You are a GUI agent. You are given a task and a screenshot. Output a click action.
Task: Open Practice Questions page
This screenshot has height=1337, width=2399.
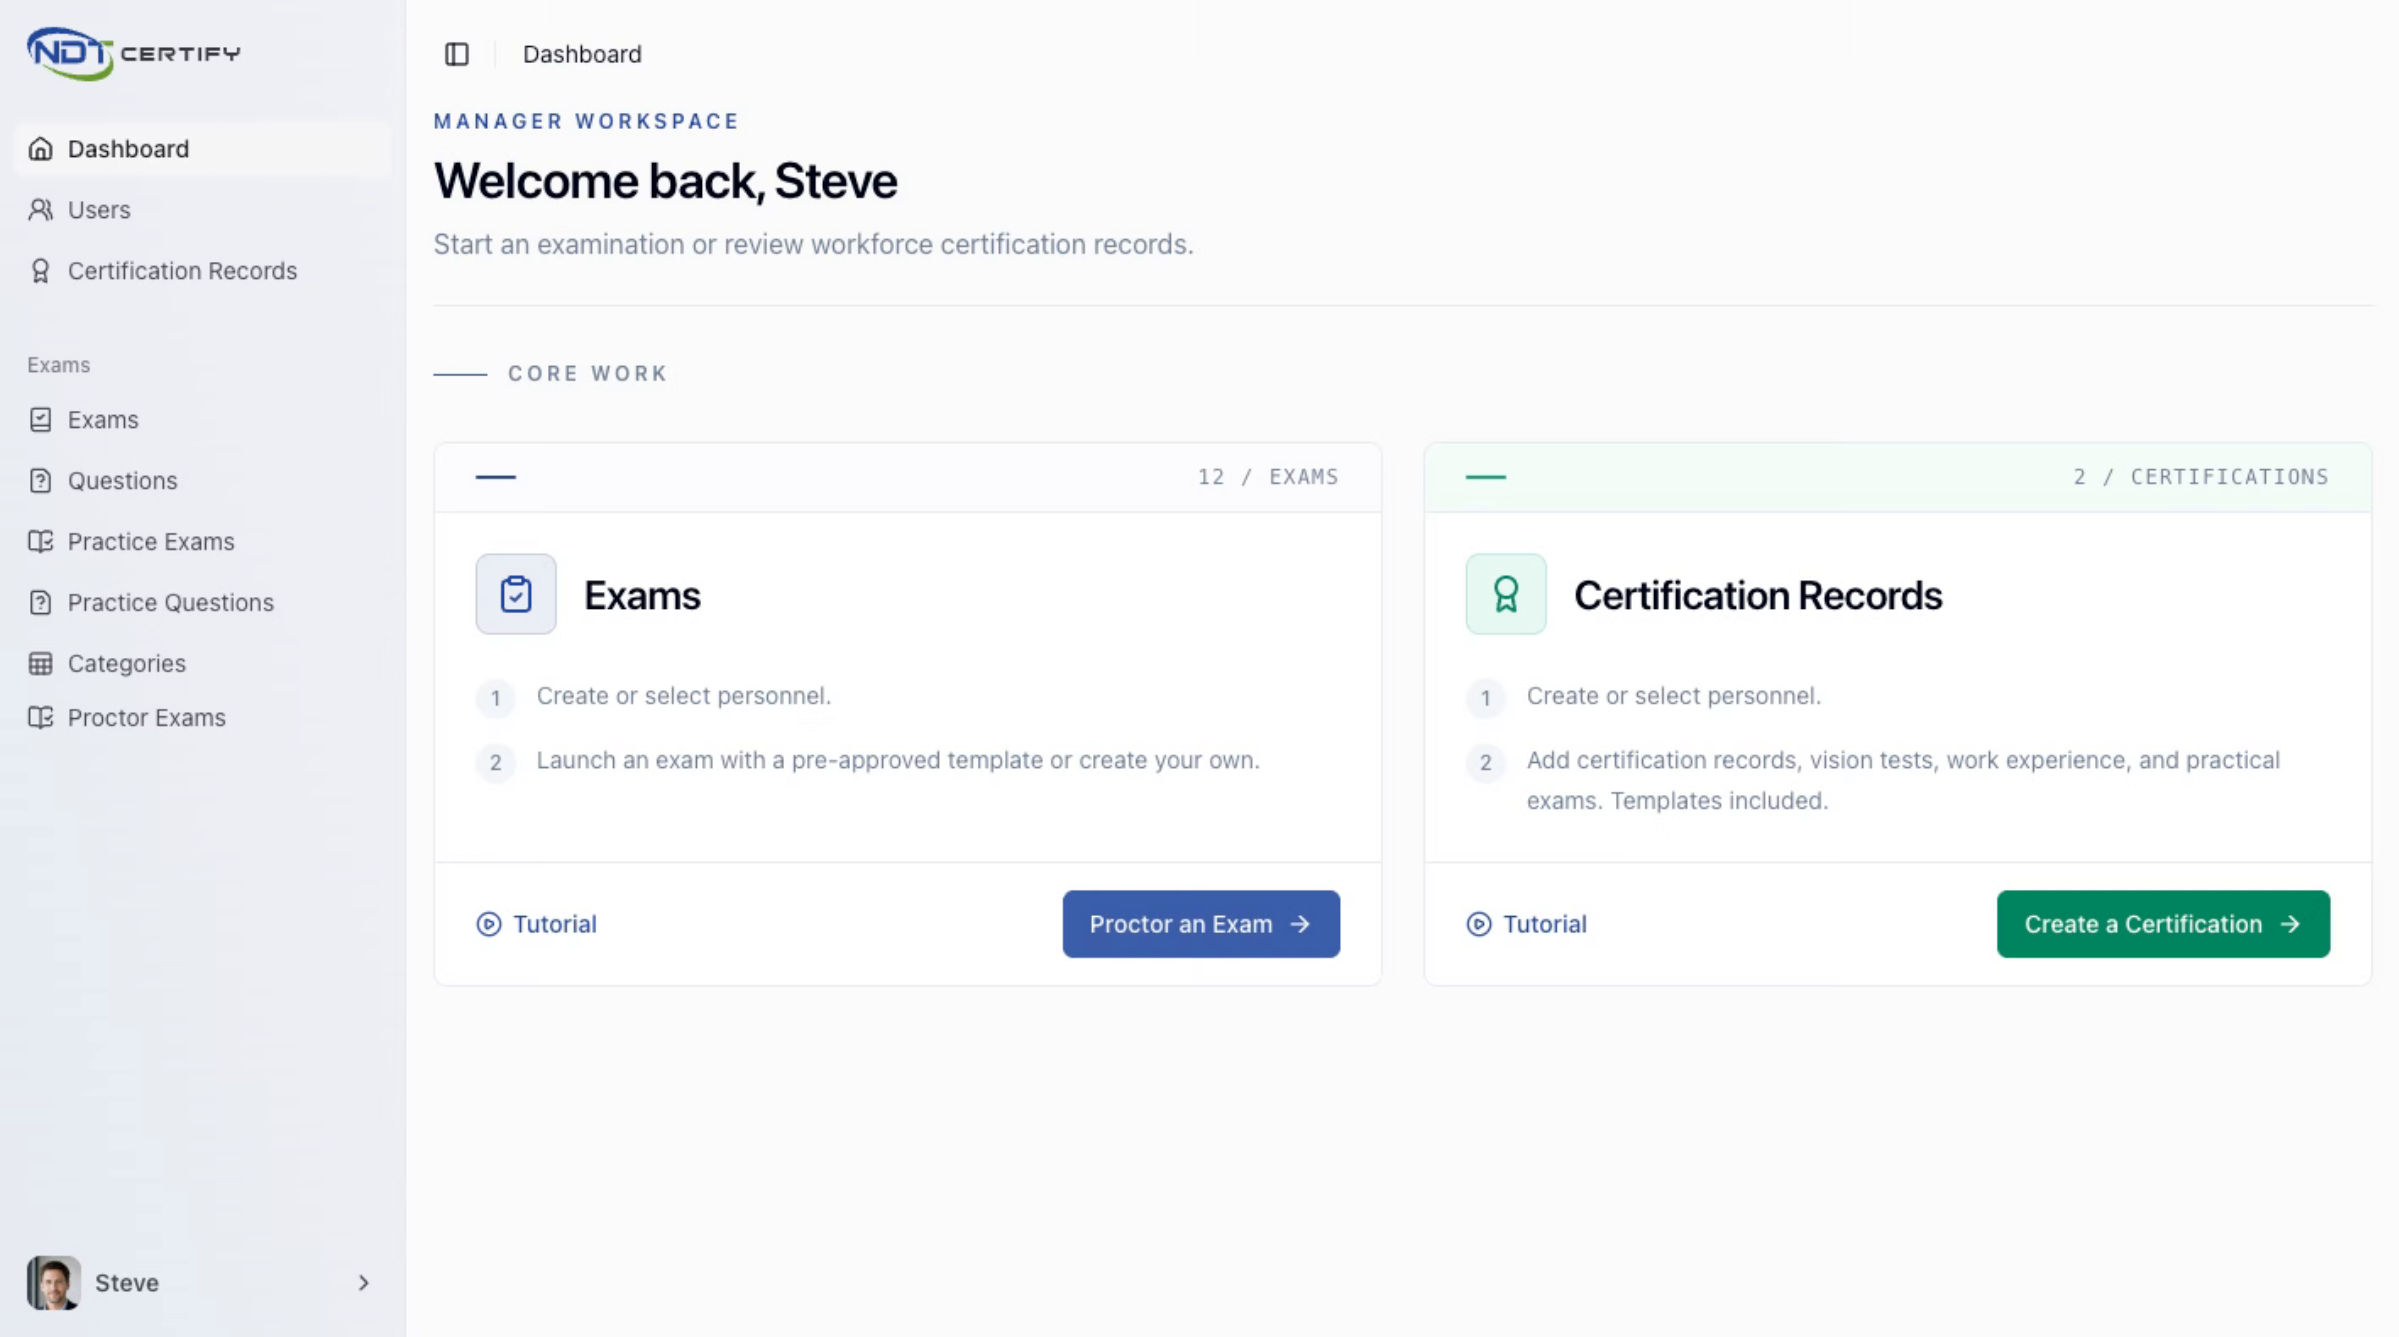click(203, 603)
